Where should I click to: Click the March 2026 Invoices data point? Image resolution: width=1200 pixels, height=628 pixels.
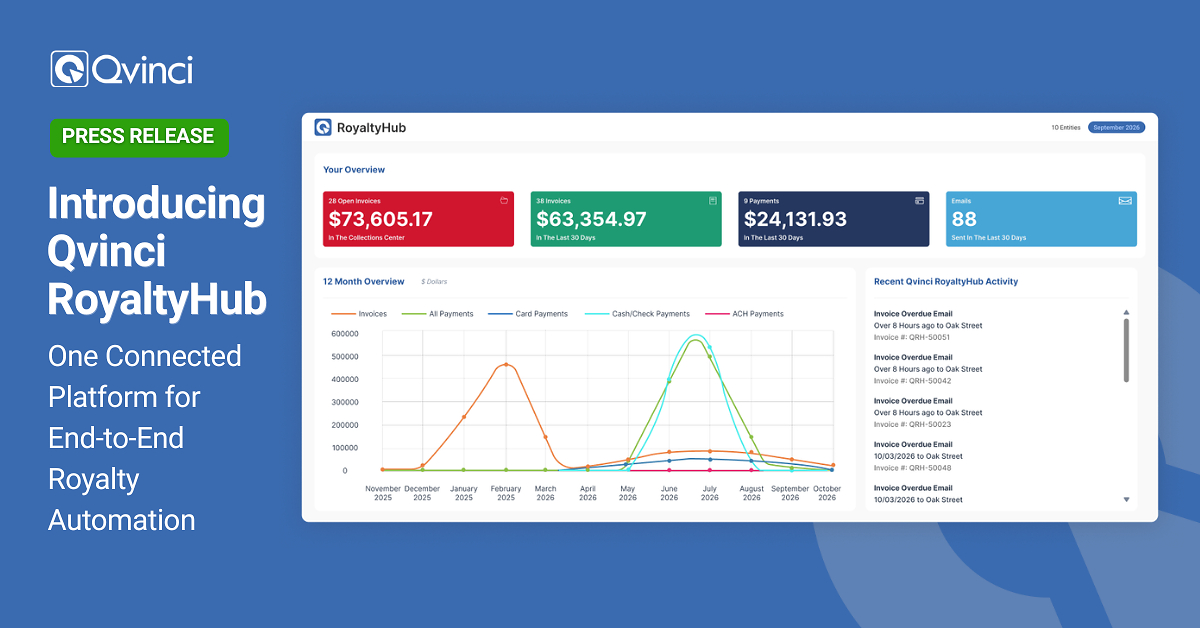click(x=545, y=437)
